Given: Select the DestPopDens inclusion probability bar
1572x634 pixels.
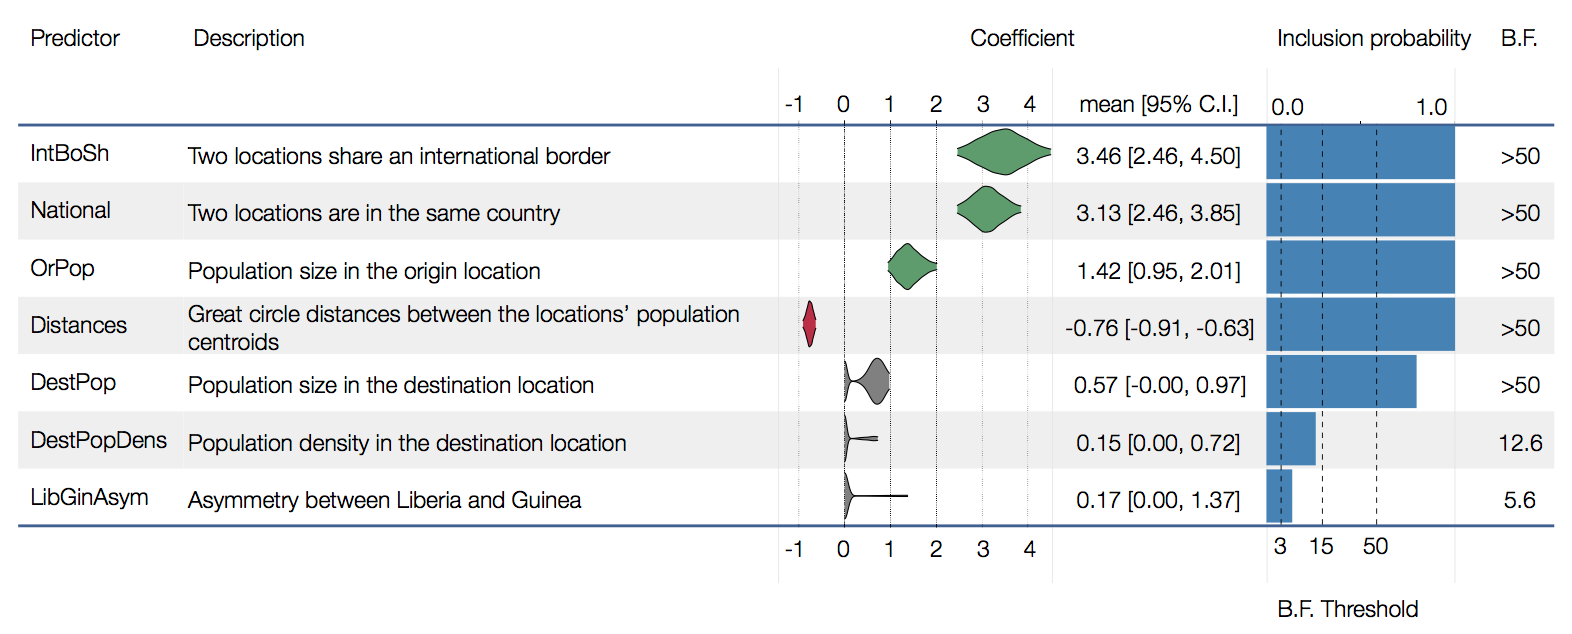Looking at the screenshot, I should pos(1291,439).
